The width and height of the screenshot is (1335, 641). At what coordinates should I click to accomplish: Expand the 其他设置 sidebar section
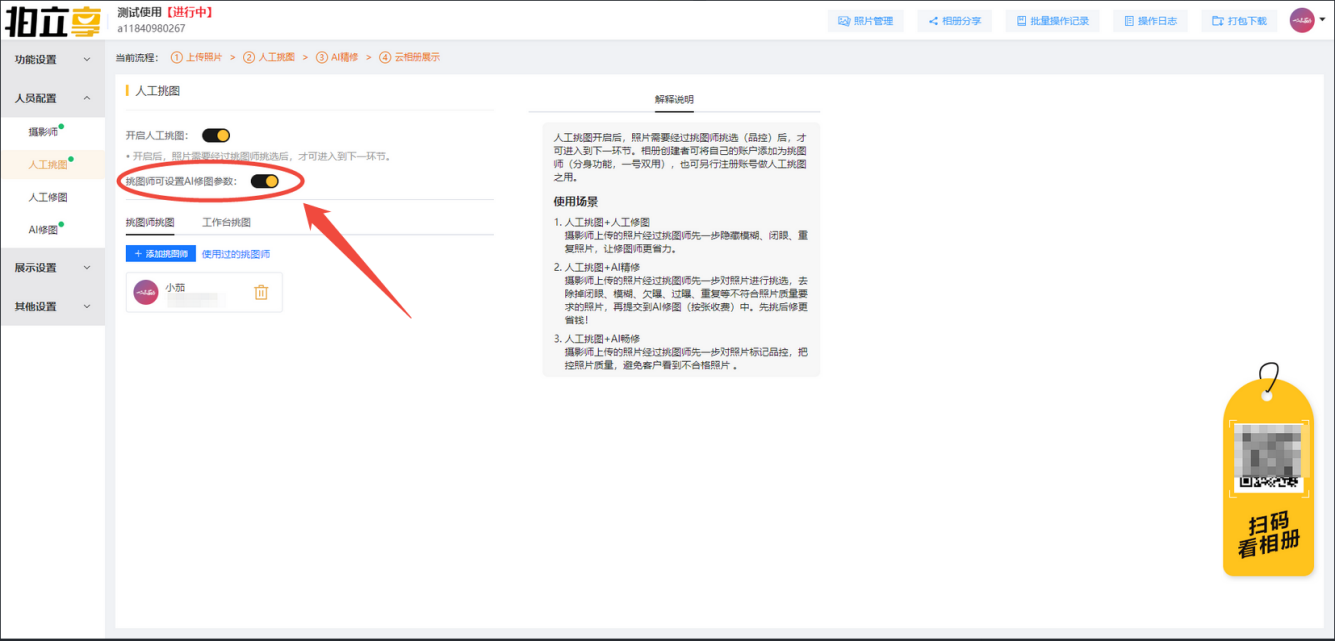pyautogui.click(x=52, y=307)
